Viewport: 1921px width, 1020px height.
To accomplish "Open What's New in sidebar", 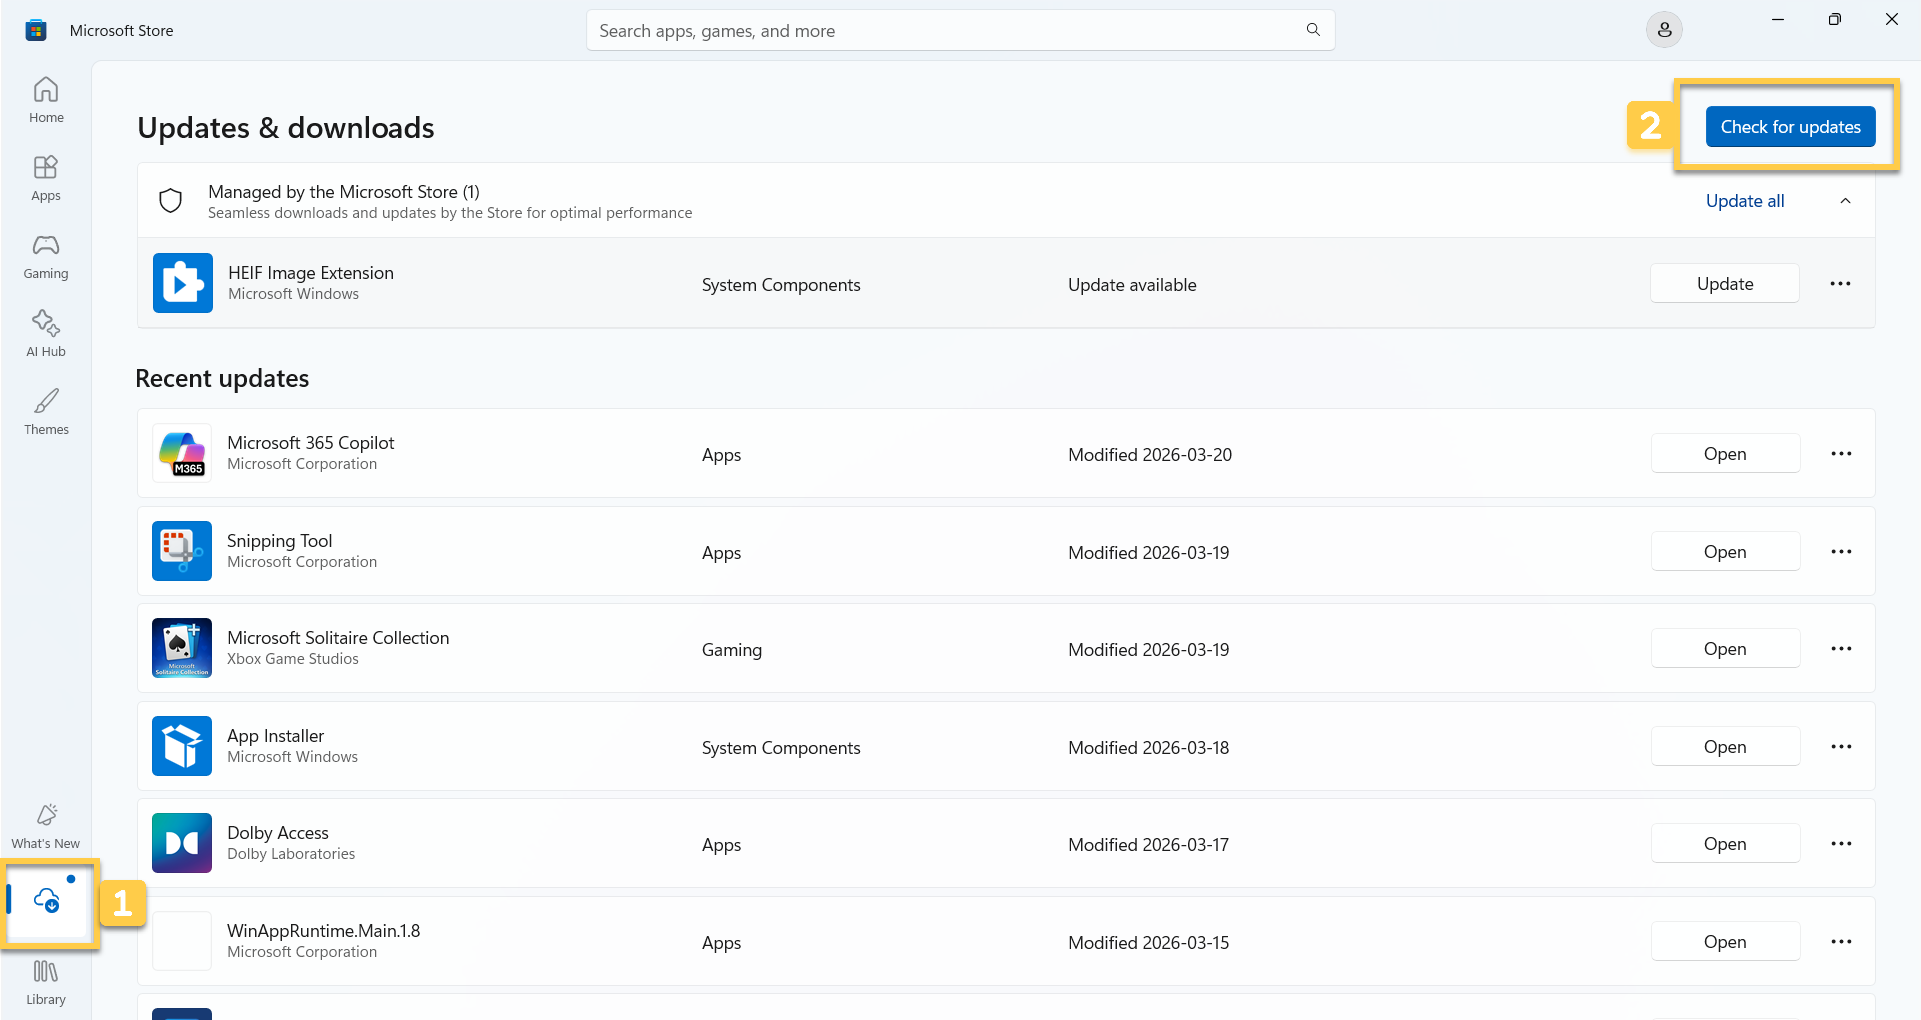I will click(46, 826).
